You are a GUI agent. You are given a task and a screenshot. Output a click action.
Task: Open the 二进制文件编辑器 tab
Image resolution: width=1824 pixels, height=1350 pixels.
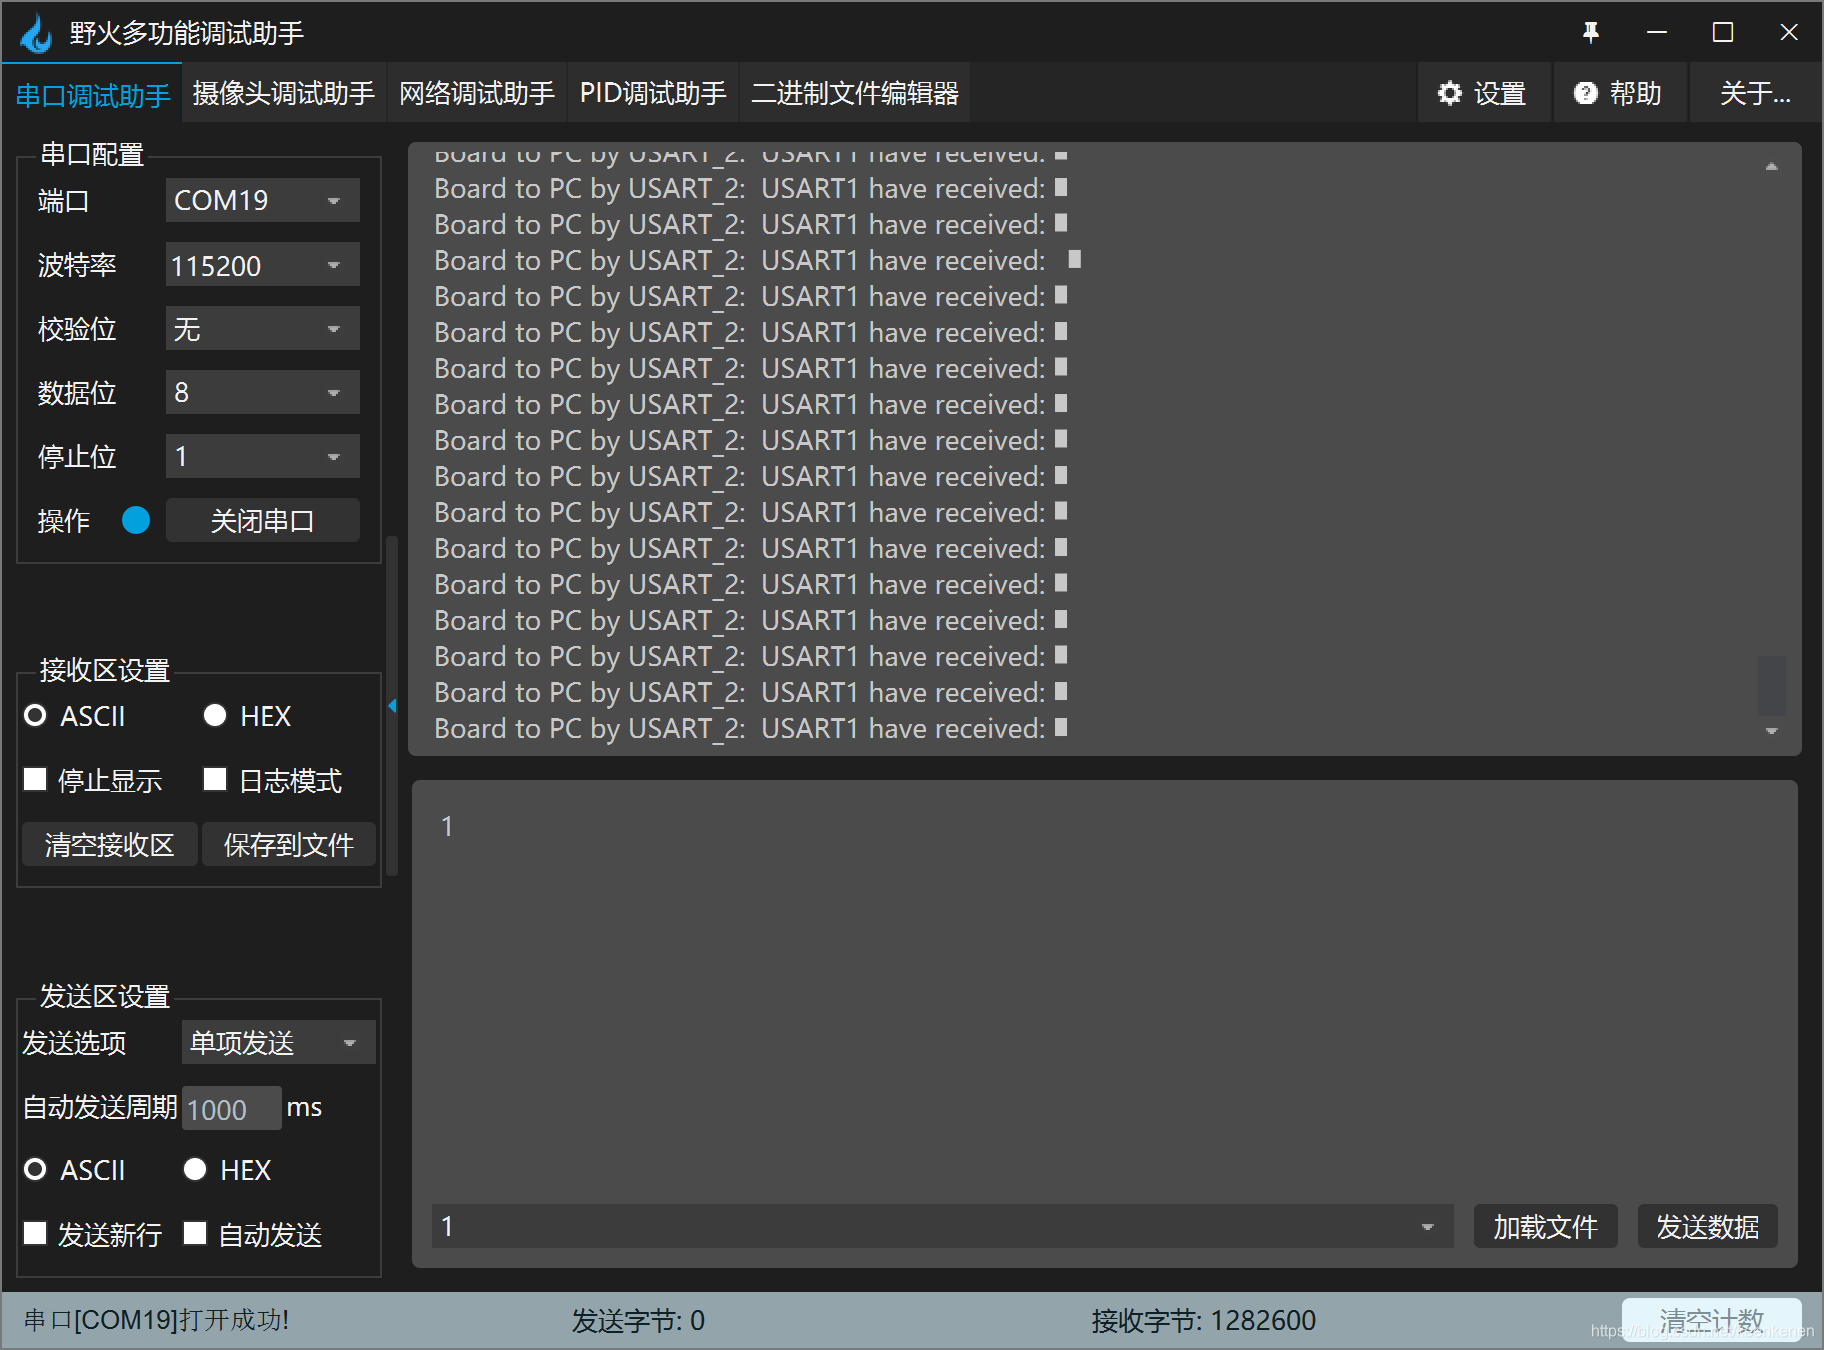click(854, 93)
